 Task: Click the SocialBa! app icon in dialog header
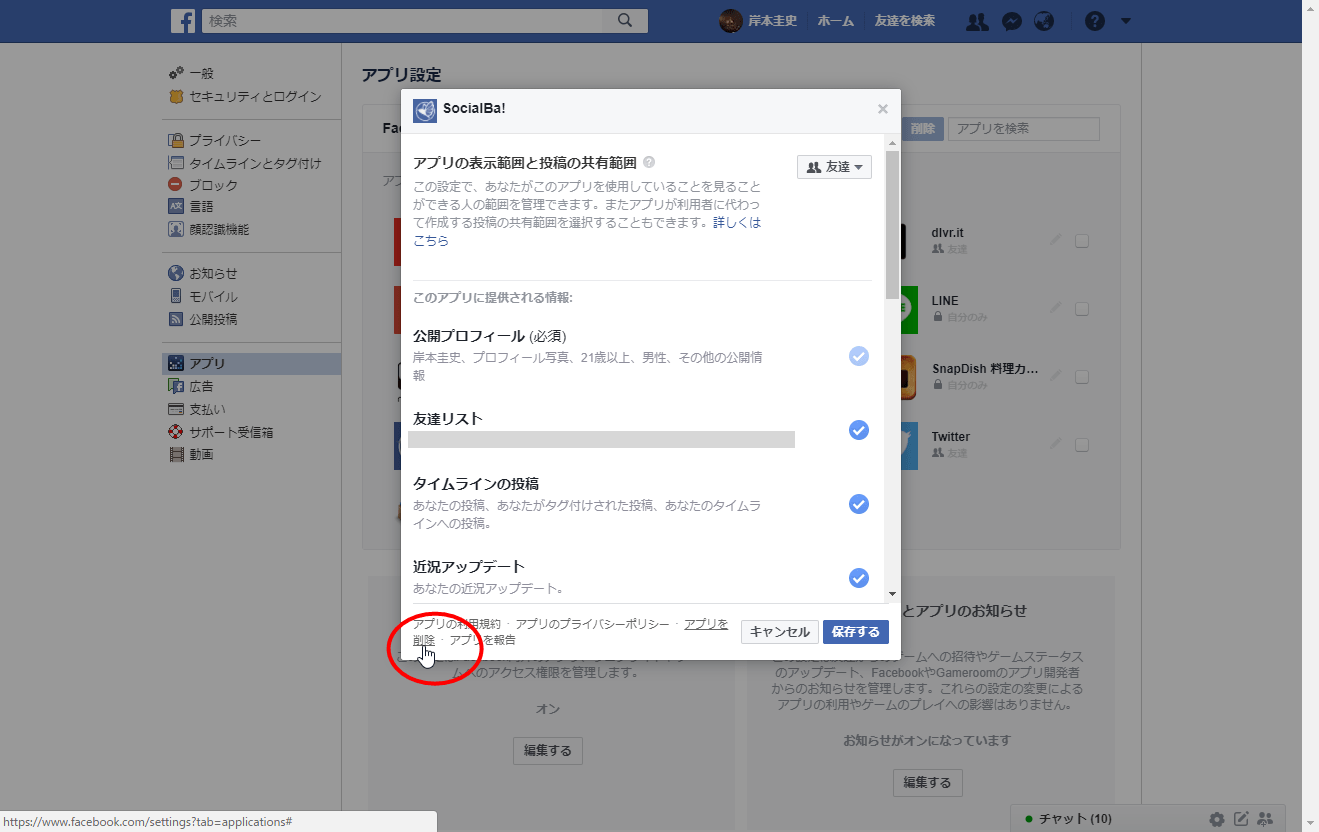pyautogui.click(x=425, y=110)
